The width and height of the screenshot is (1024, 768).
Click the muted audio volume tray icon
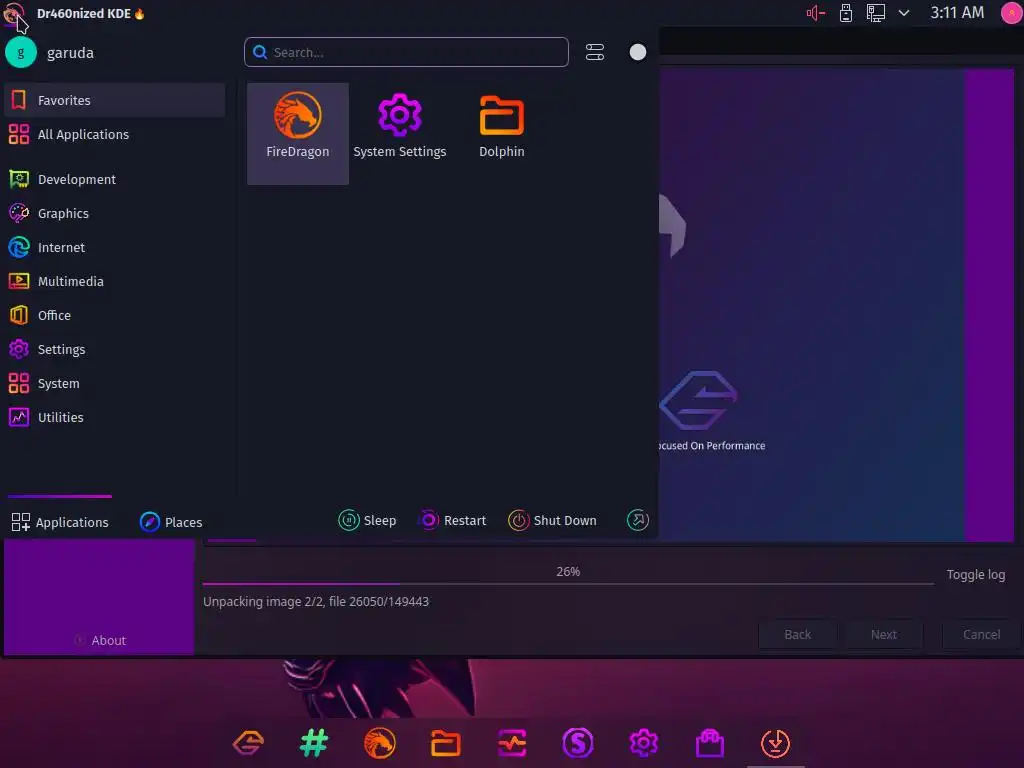(x=816, y=13)
